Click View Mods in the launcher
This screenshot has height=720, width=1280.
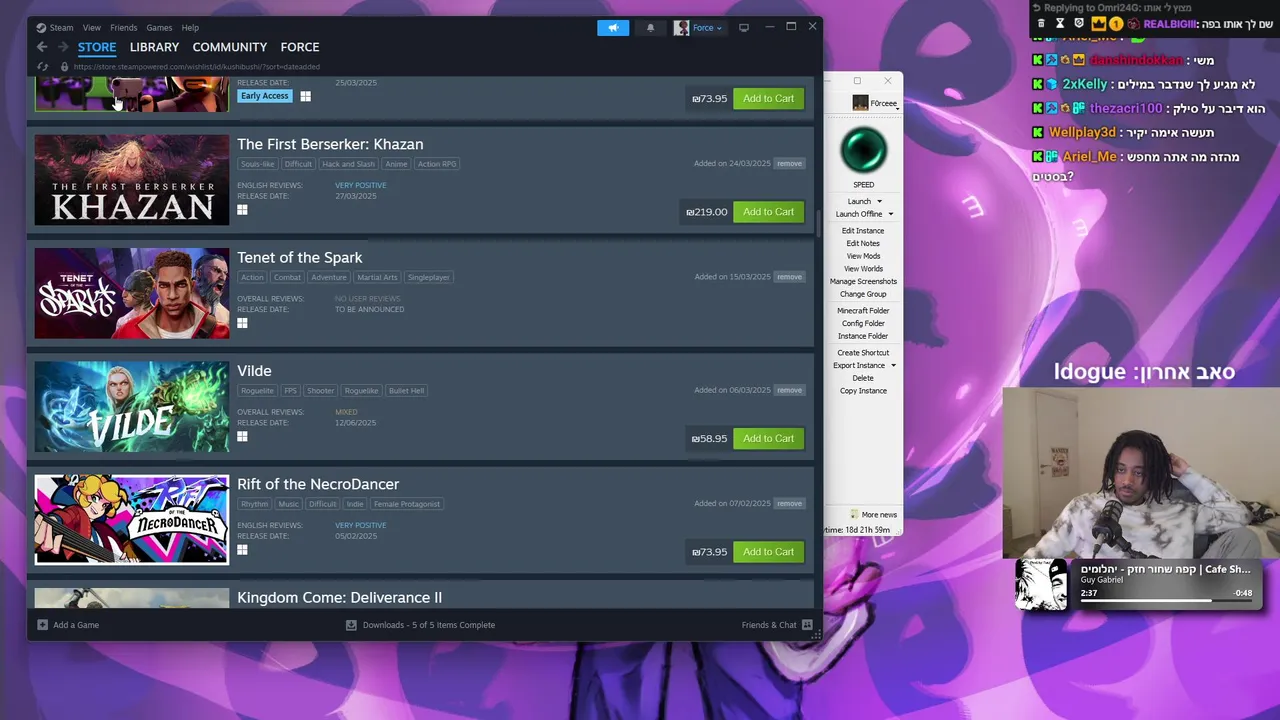click(x=863, y=256)
